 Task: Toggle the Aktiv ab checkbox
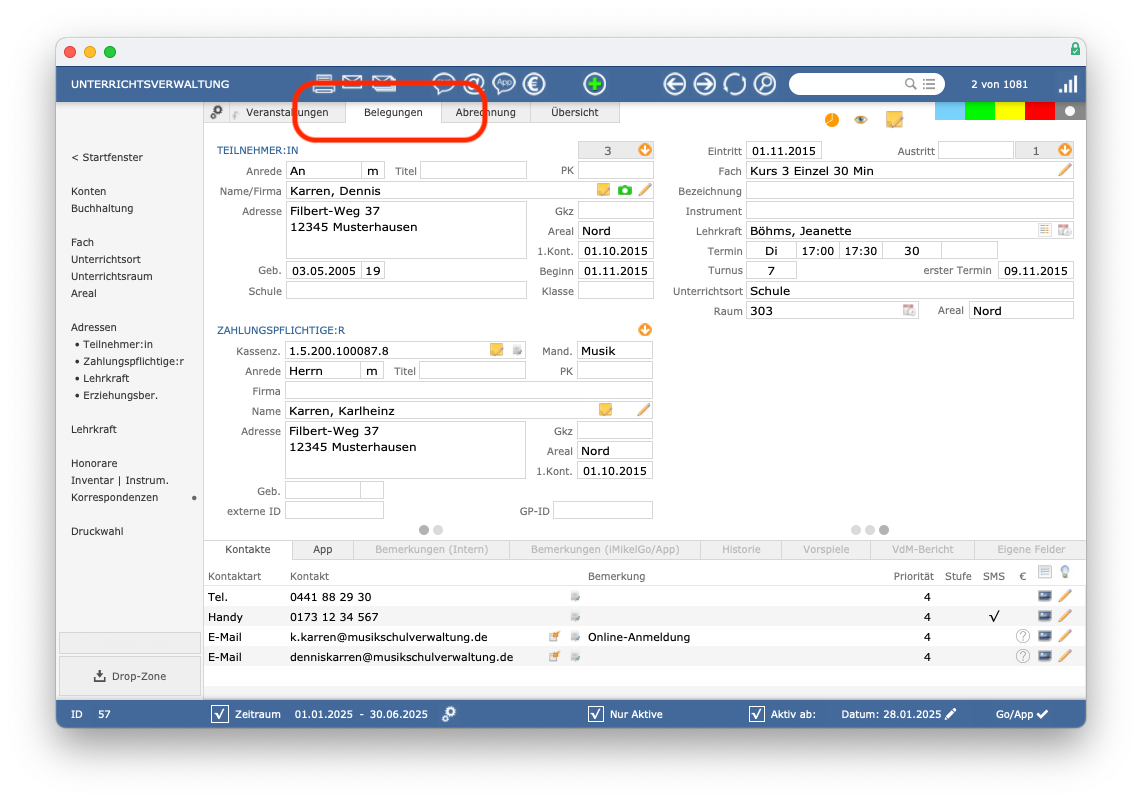tap(757, 714)
